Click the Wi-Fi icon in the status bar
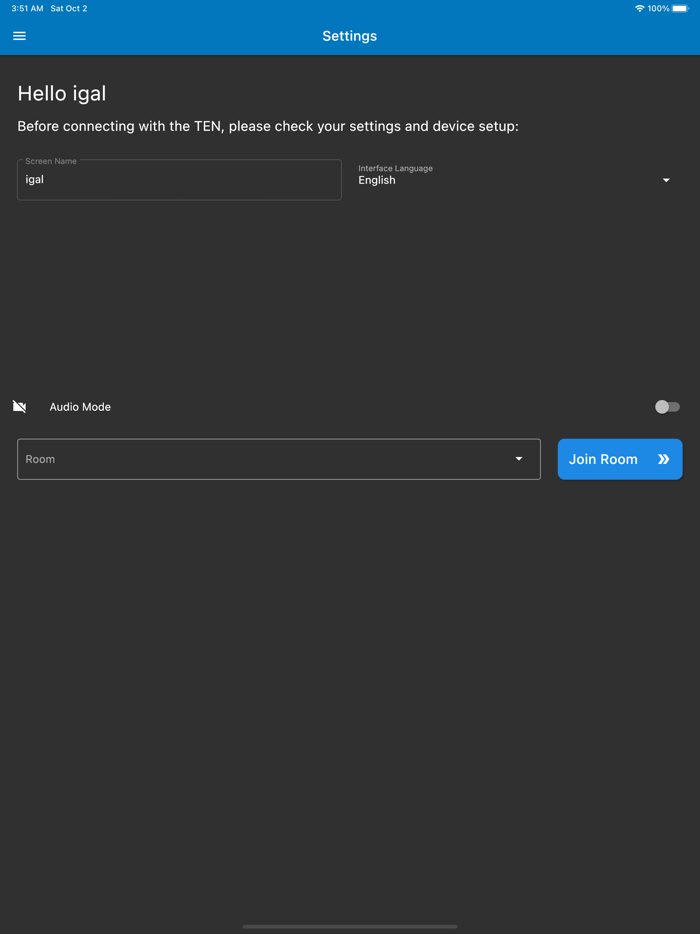The image size is (700, 934). pos(640,8)
